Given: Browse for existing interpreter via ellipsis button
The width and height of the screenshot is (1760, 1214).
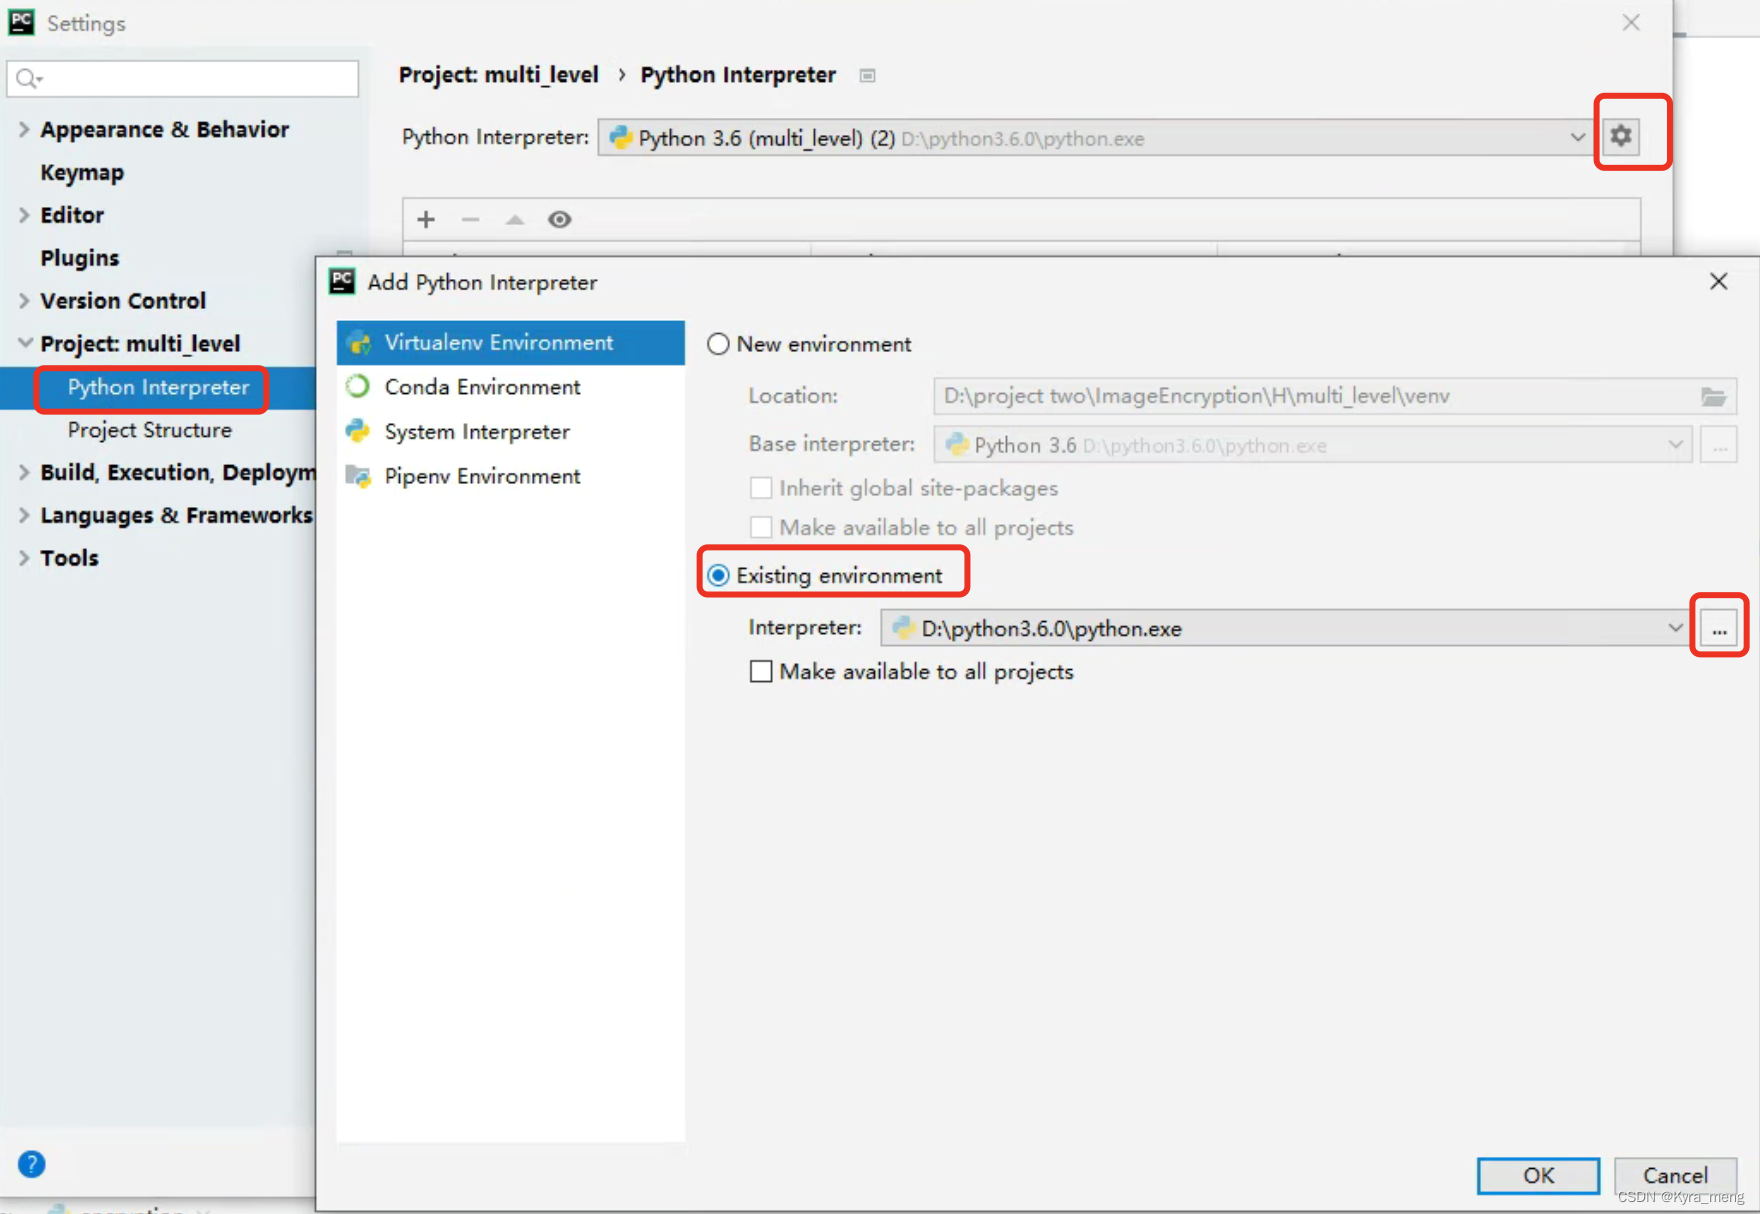Looking at the screenshot, I should pos(1719,627).
